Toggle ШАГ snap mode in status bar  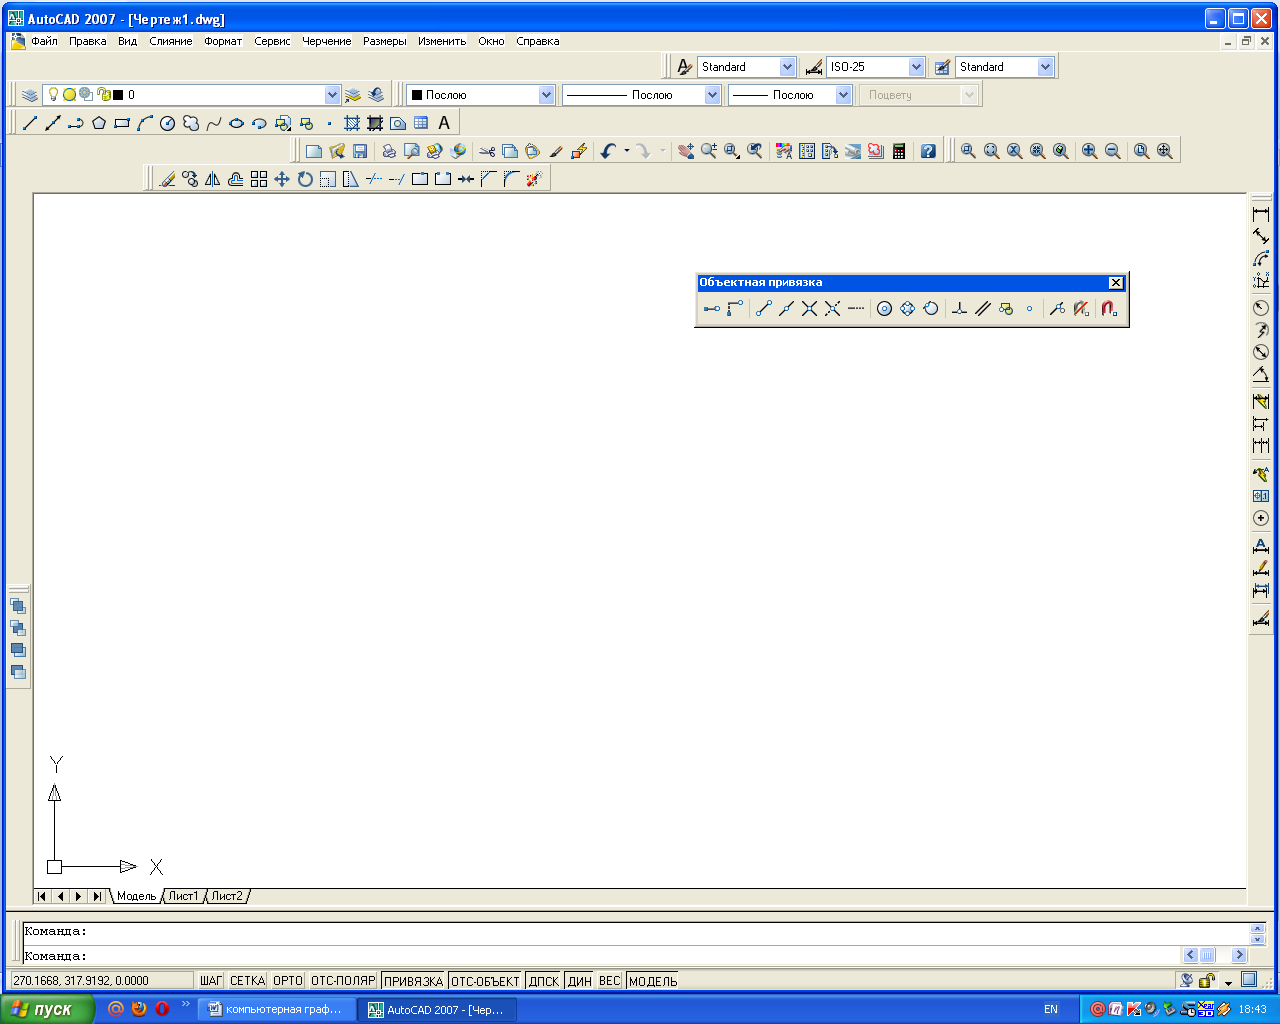click(211, 981)
